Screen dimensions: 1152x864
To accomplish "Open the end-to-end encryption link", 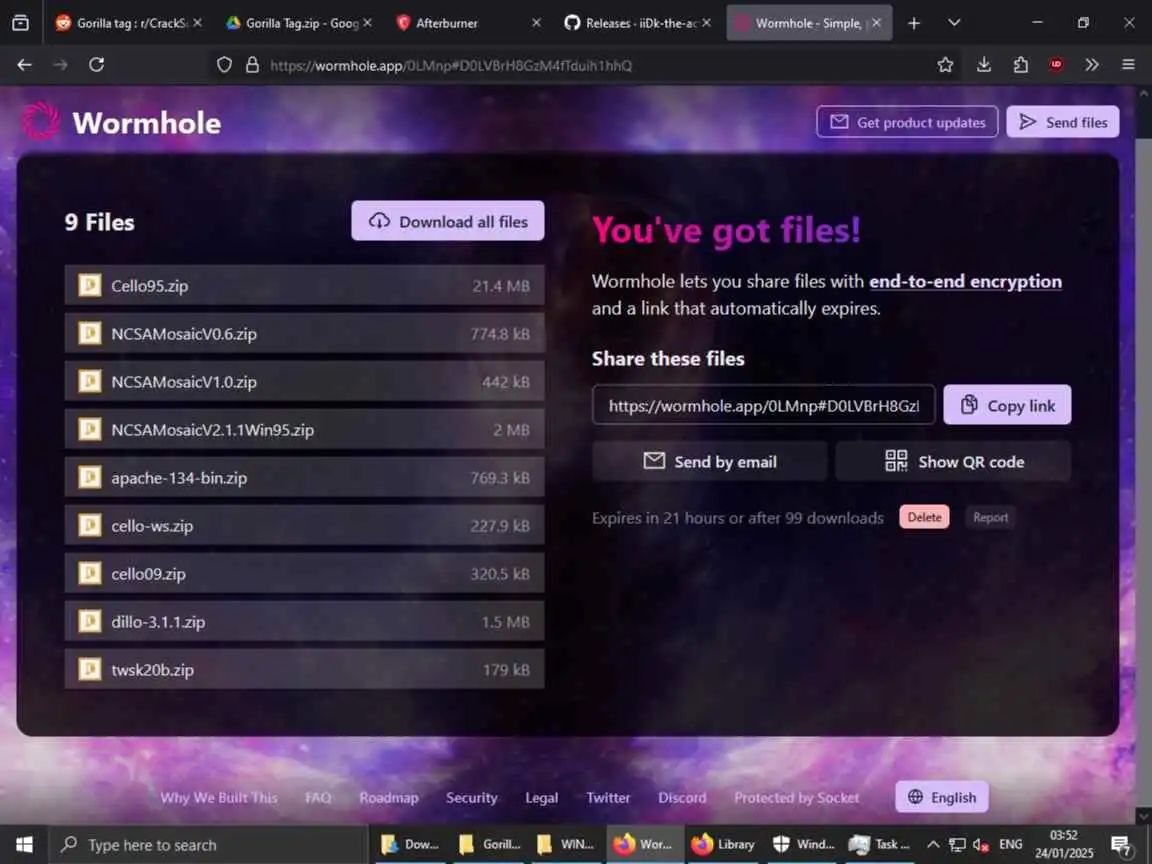I will (965, 281).
